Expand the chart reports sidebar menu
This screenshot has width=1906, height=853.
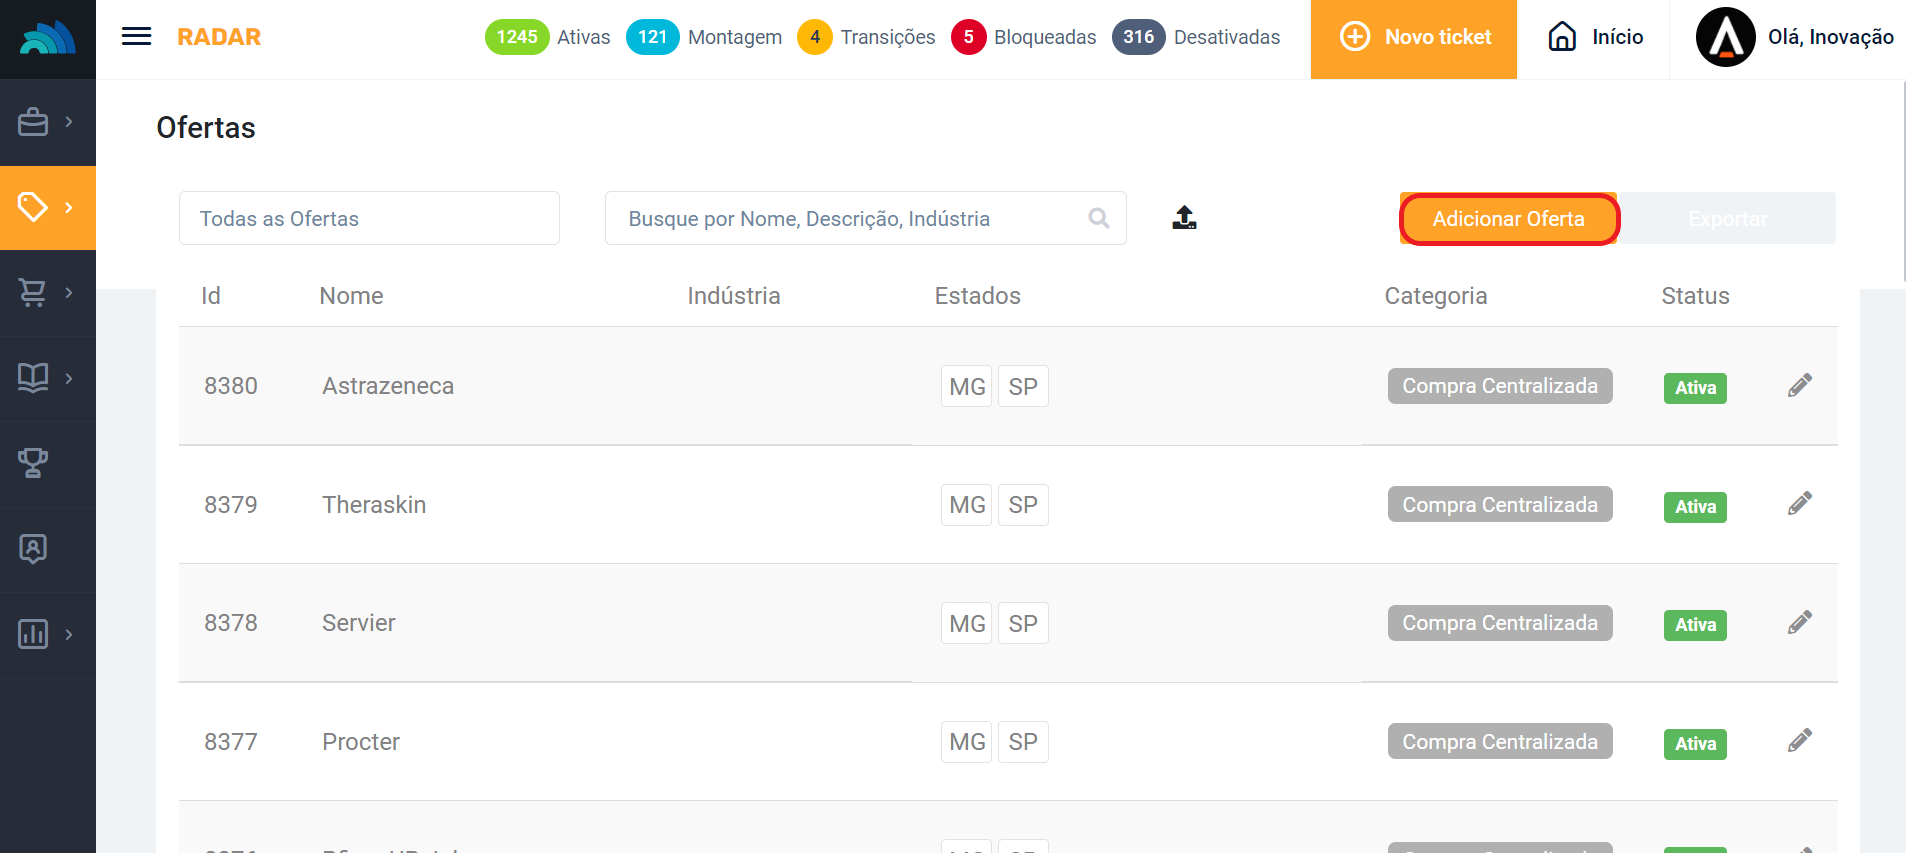tap(47, 634)
